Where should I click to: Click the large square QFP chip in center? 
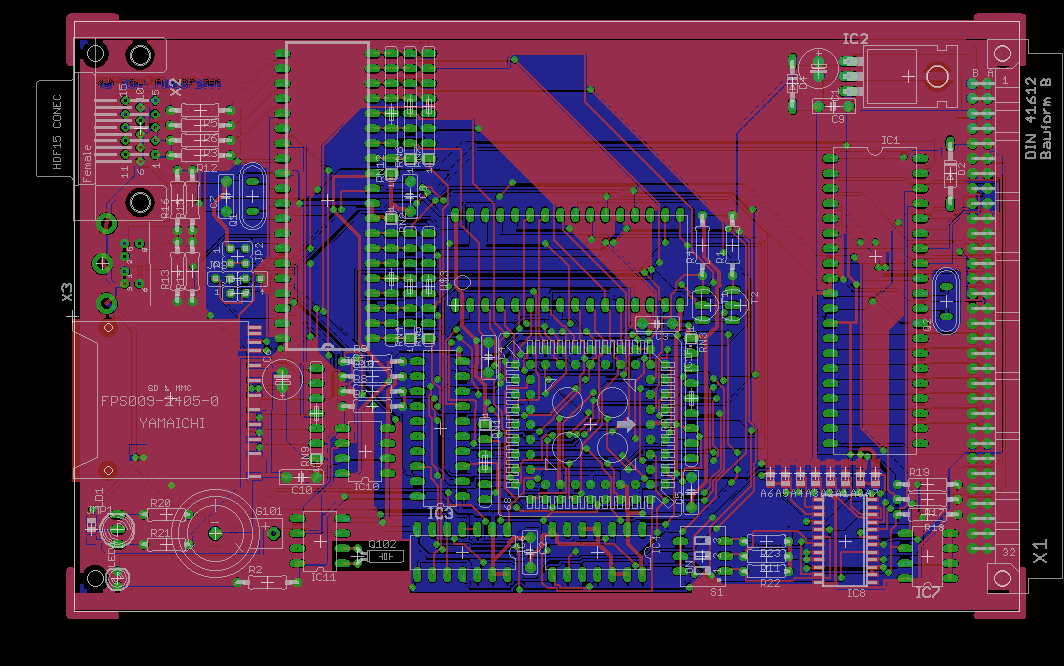pyautogui.click(x=590, y=418)
